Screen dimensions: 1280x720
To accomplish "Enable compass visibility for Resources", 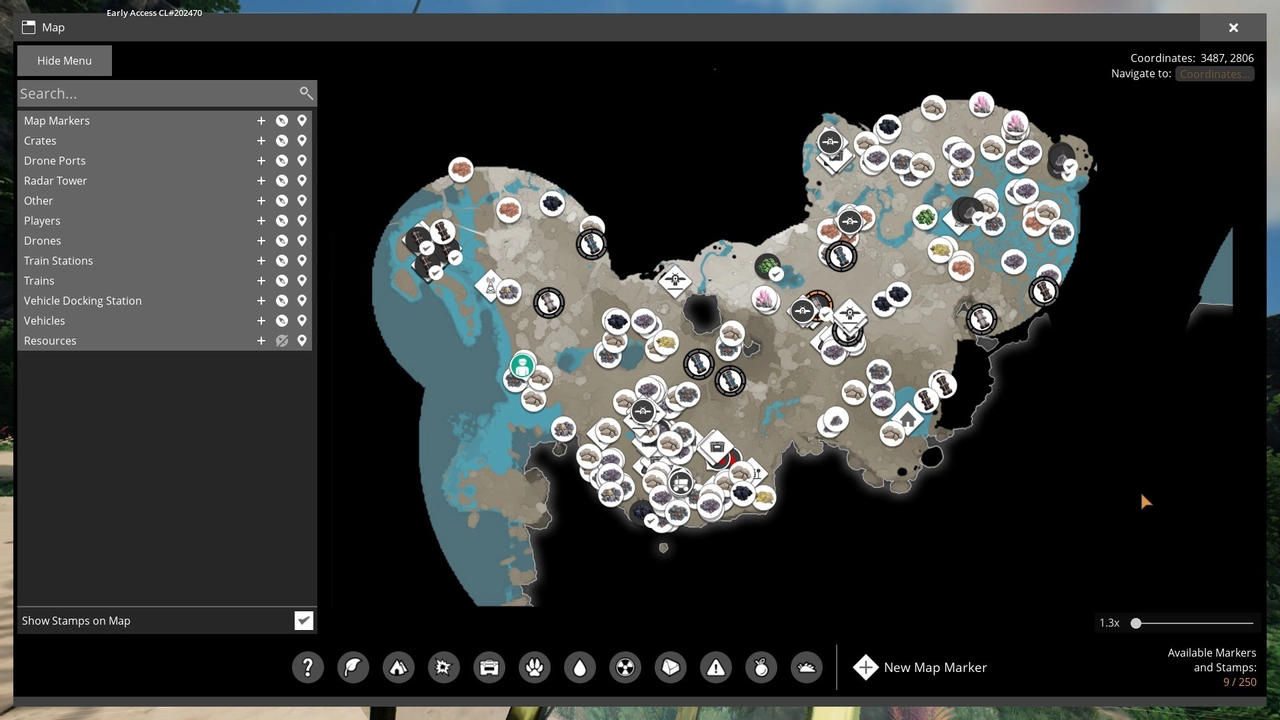I will pos(282,341).
